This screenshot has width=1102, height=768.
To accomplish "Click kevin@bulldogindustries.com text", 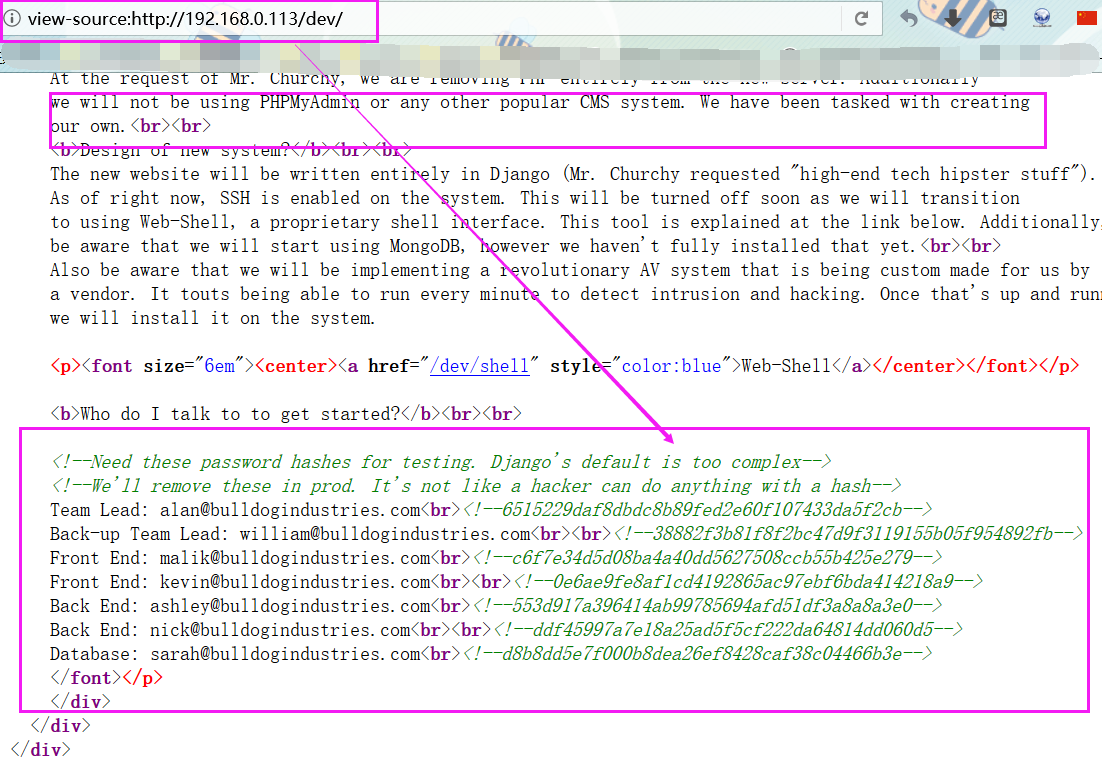I will (x=294, y=582).
